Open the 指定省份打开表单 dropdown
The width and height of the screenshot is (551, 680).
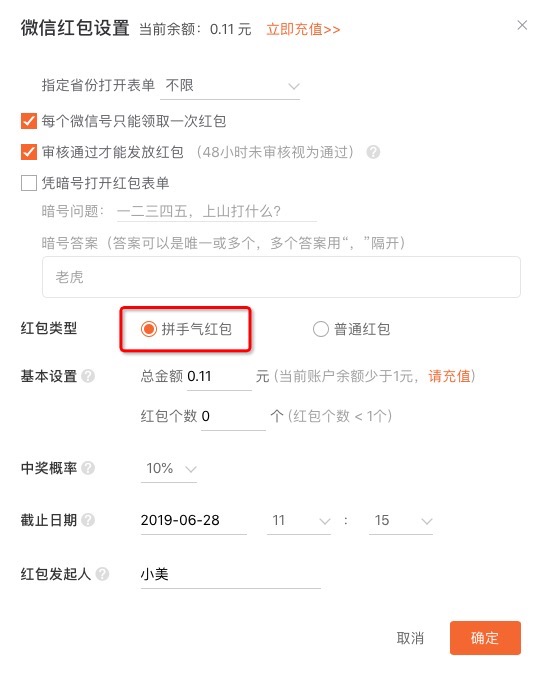click(230, 86)
